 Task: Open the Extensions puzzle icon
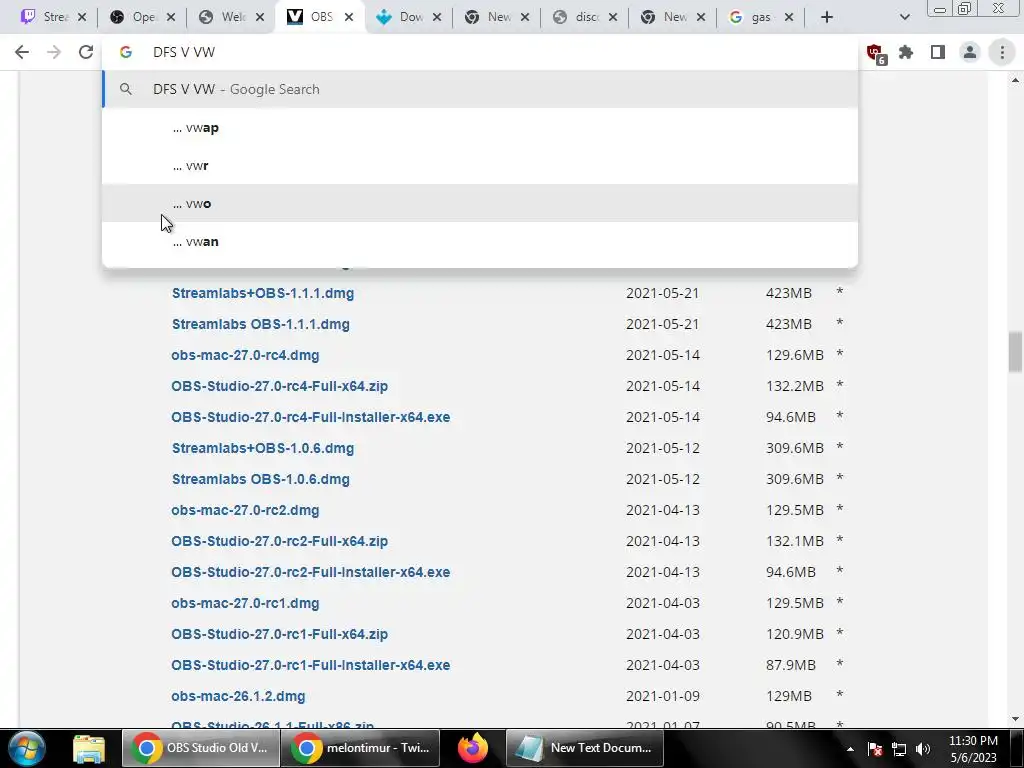coord(906,52)
